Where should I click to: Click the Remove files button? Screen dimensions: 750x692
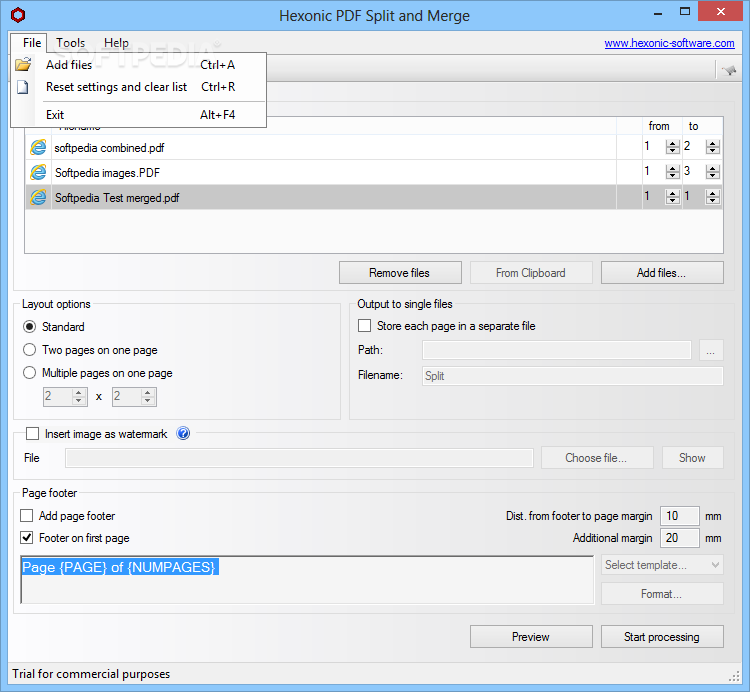pos(400,273)
